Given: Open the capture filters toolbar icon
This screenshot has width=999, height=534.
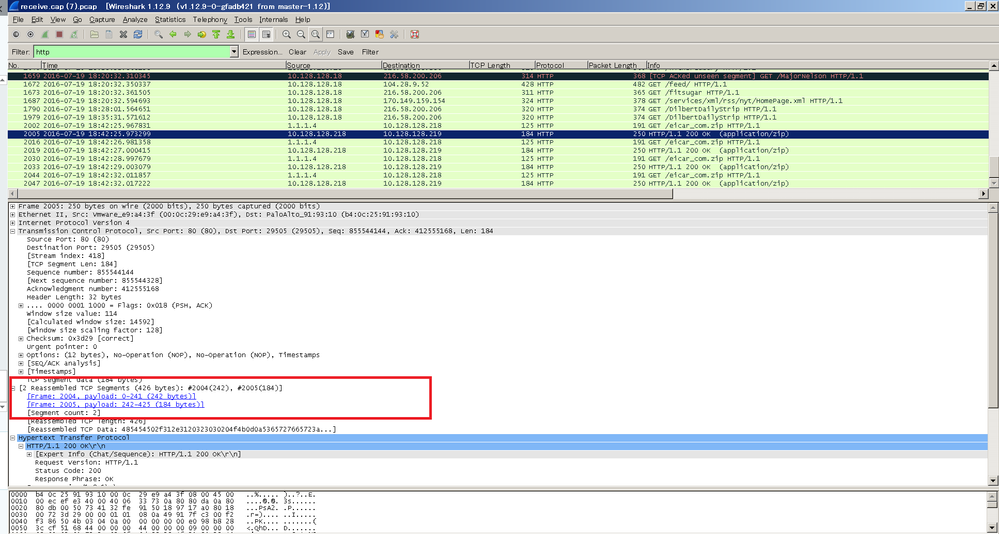Looking at the screenshot, I should tap(350, 35).
